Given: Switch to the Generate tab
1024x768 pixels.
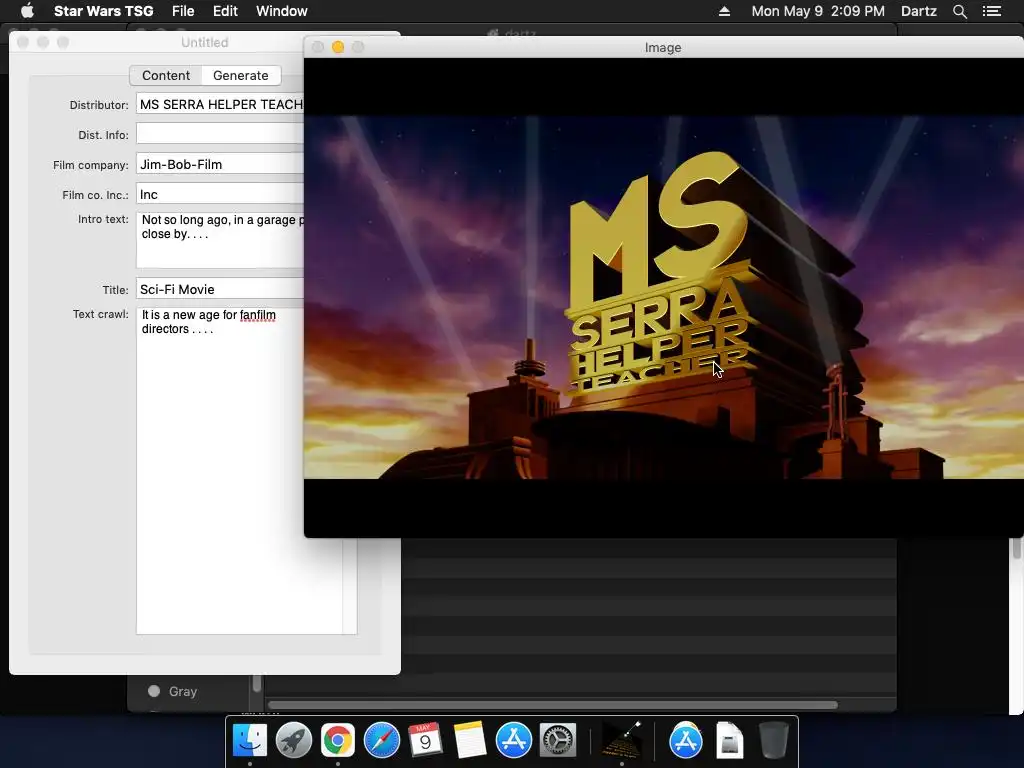Looking at the screenshot, I should click(x=240, y=76).
